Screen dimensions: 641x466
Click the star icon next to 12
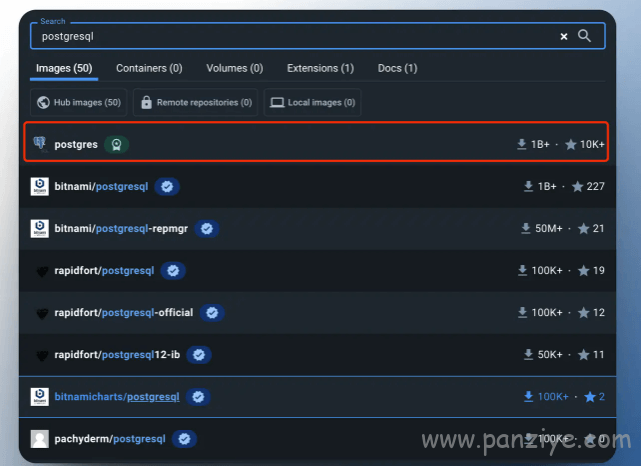[583, 313]
